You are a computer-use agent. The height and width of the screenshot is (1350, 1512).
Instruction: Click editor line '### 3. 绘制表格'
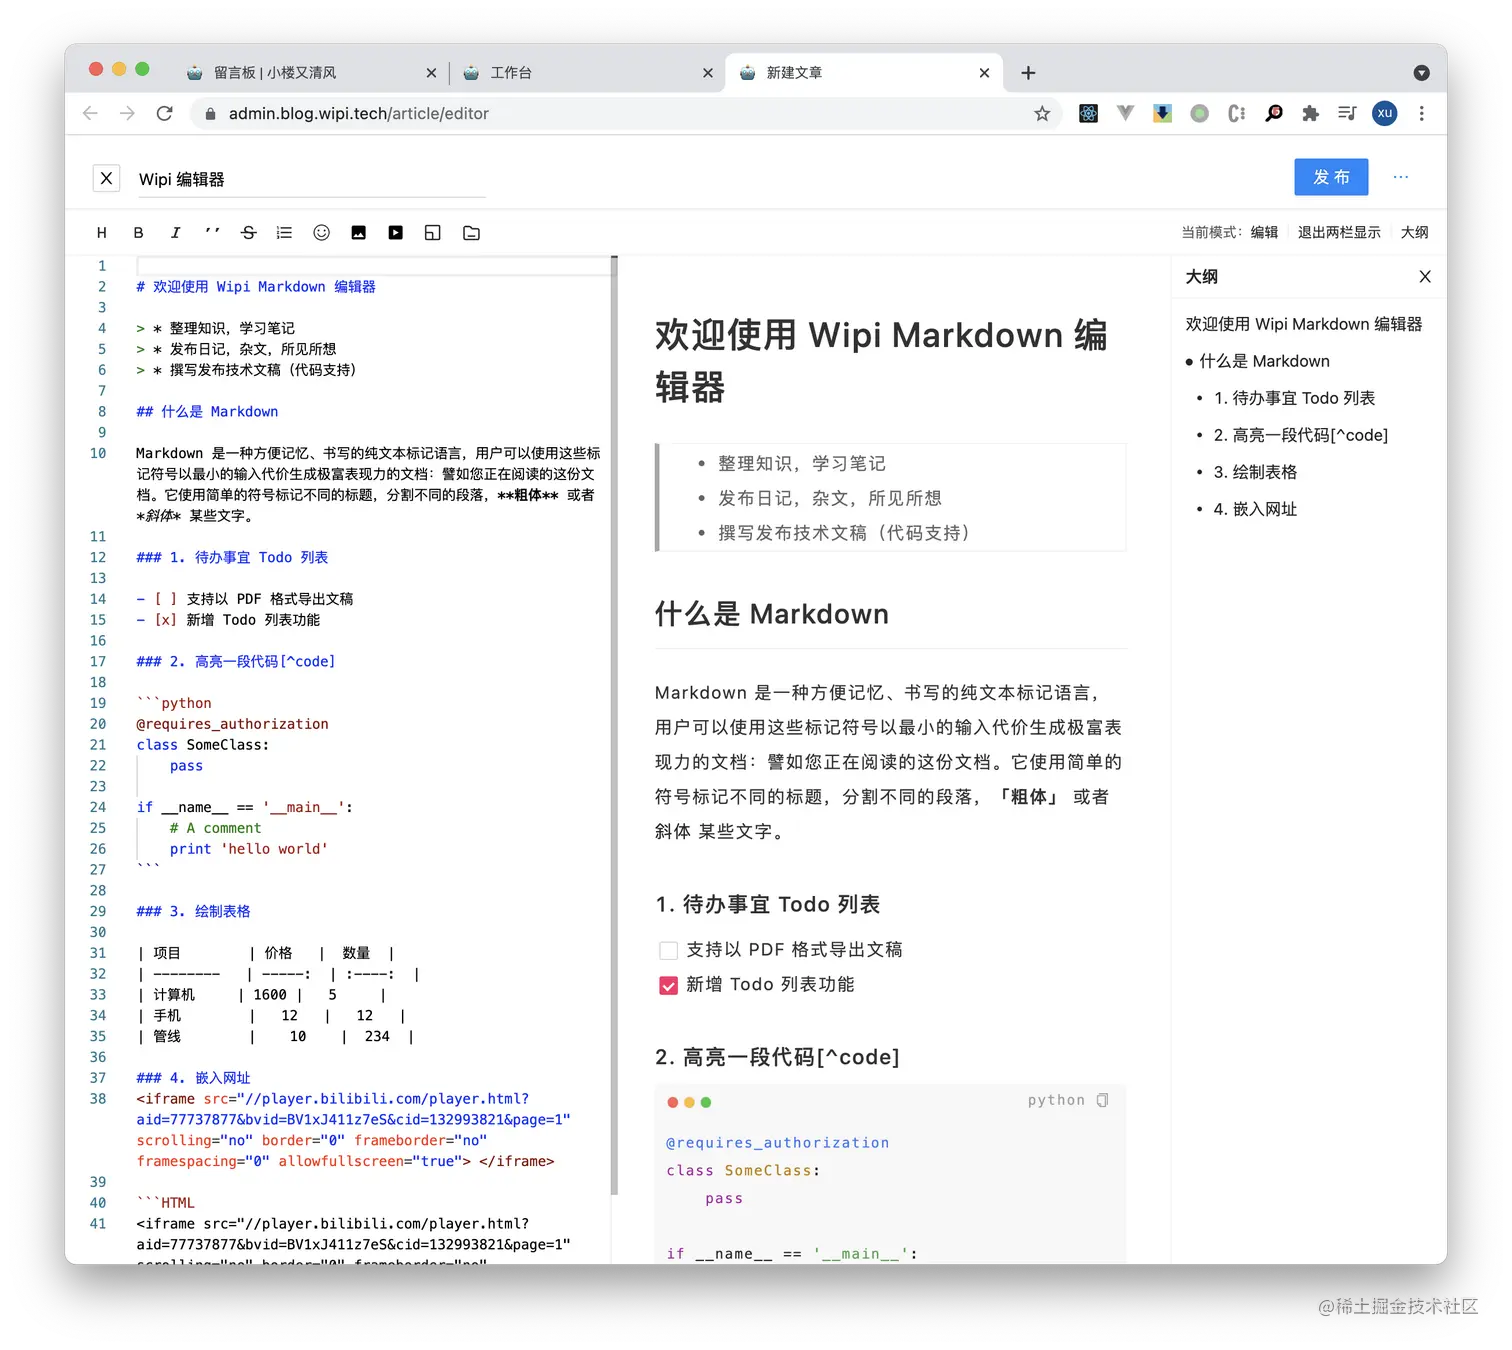(193, 911)
